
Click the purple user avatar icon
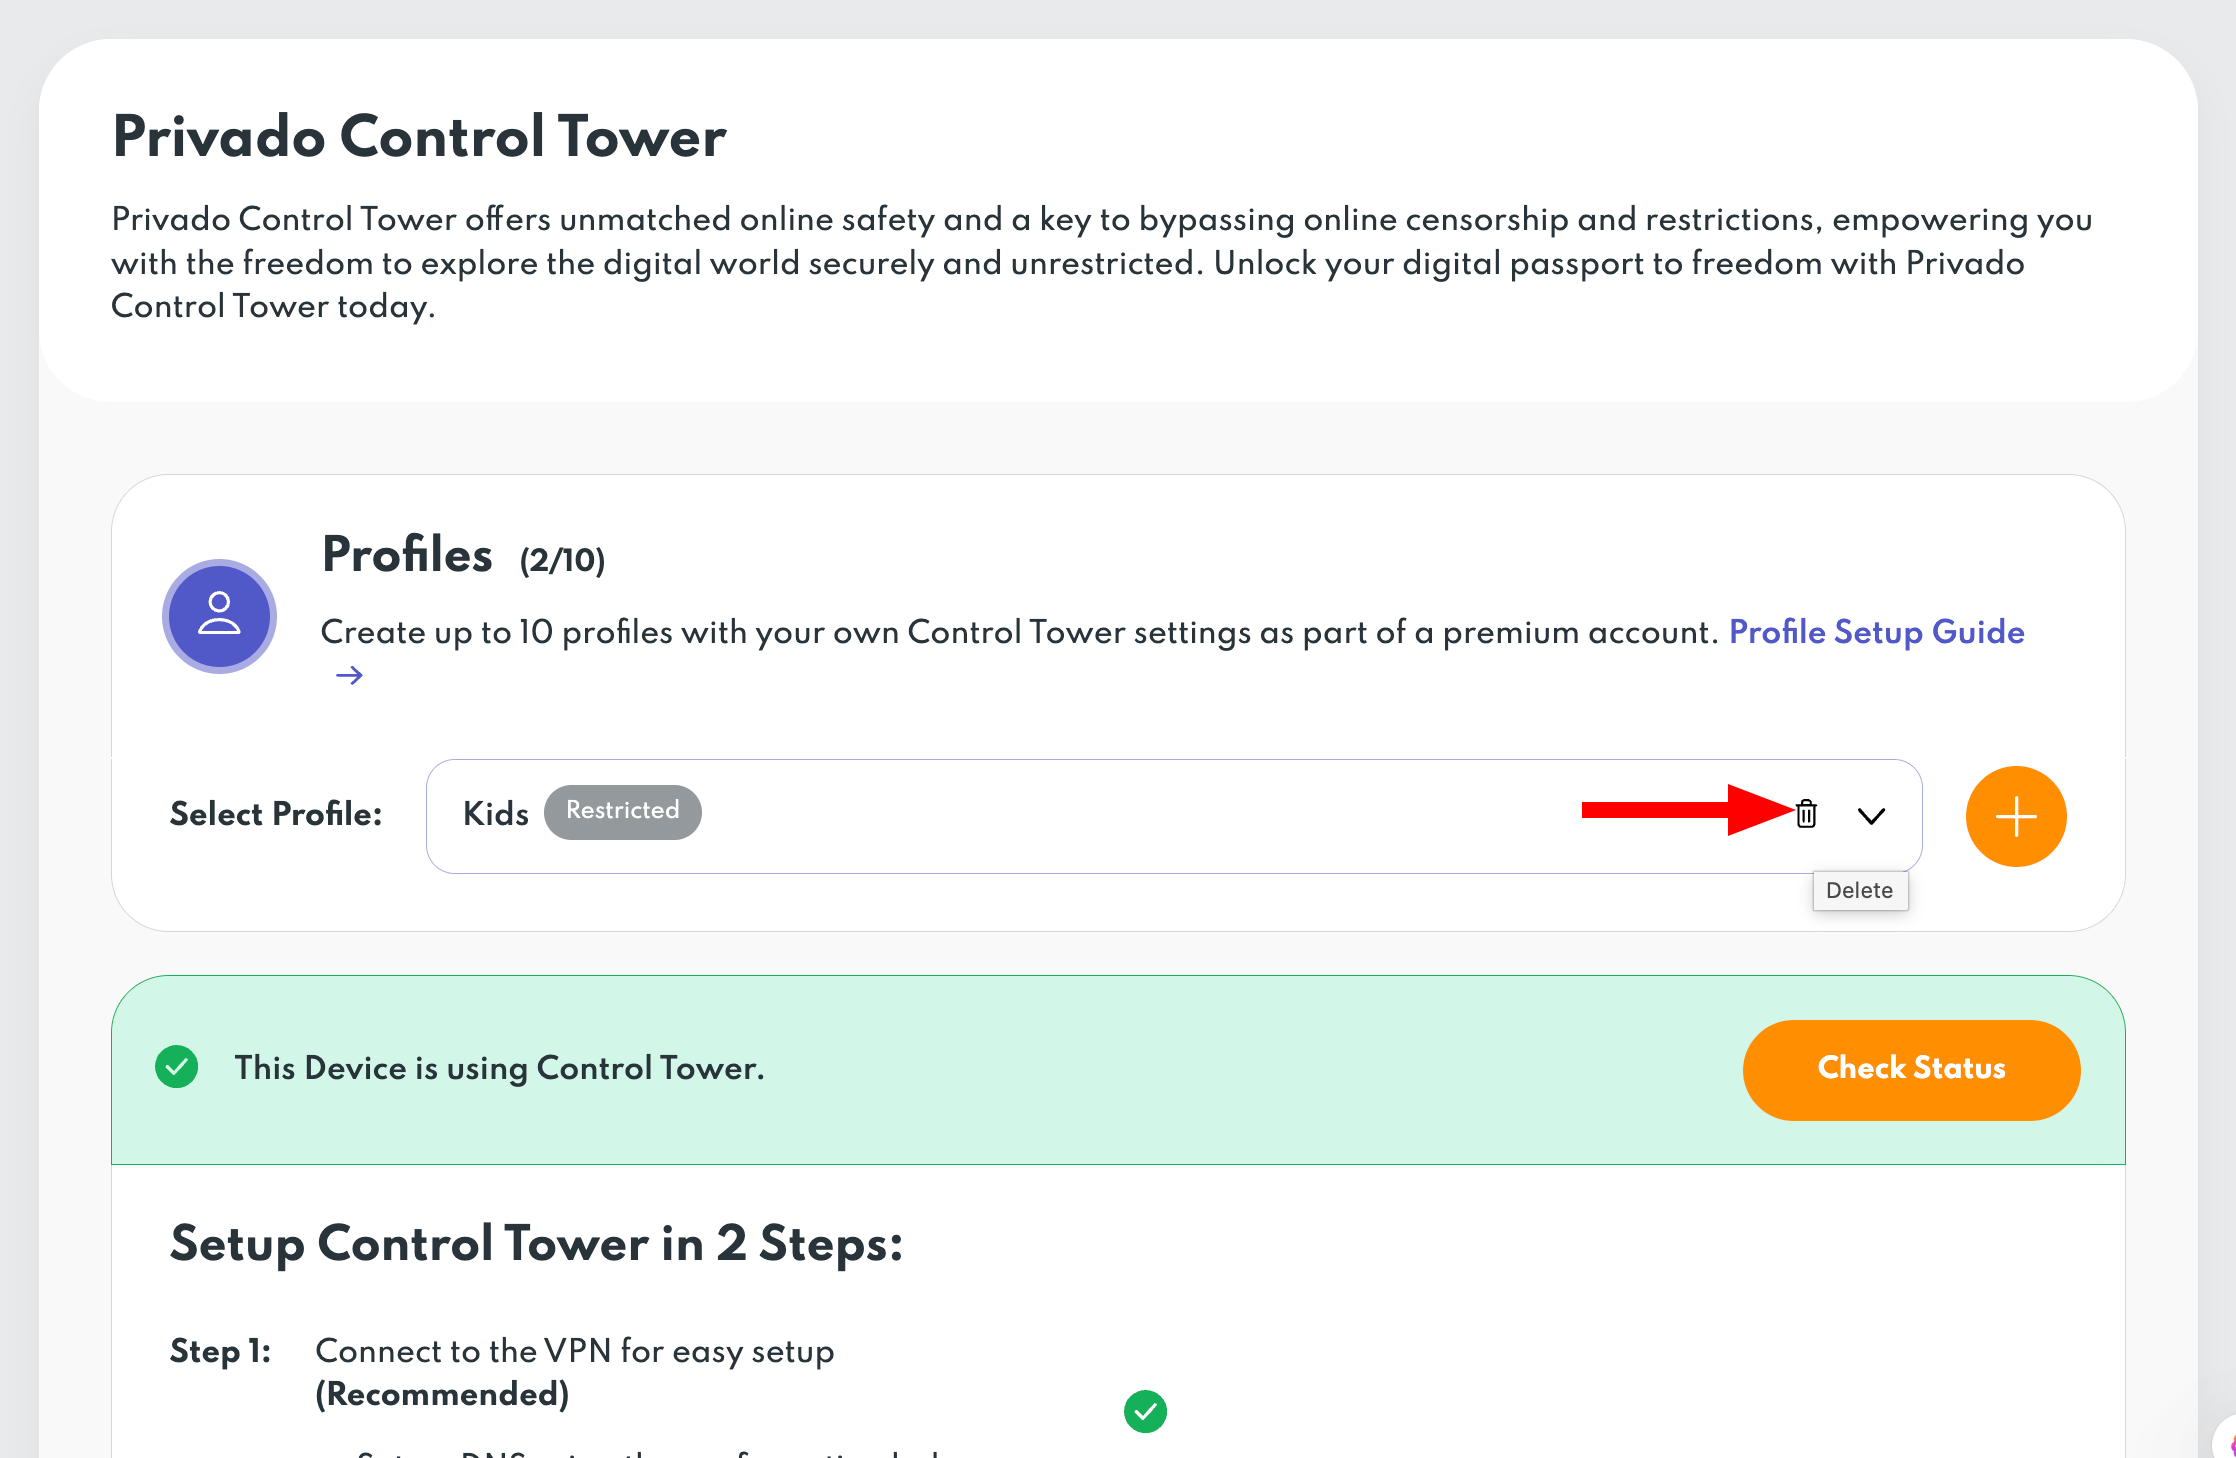coord(219,616)
